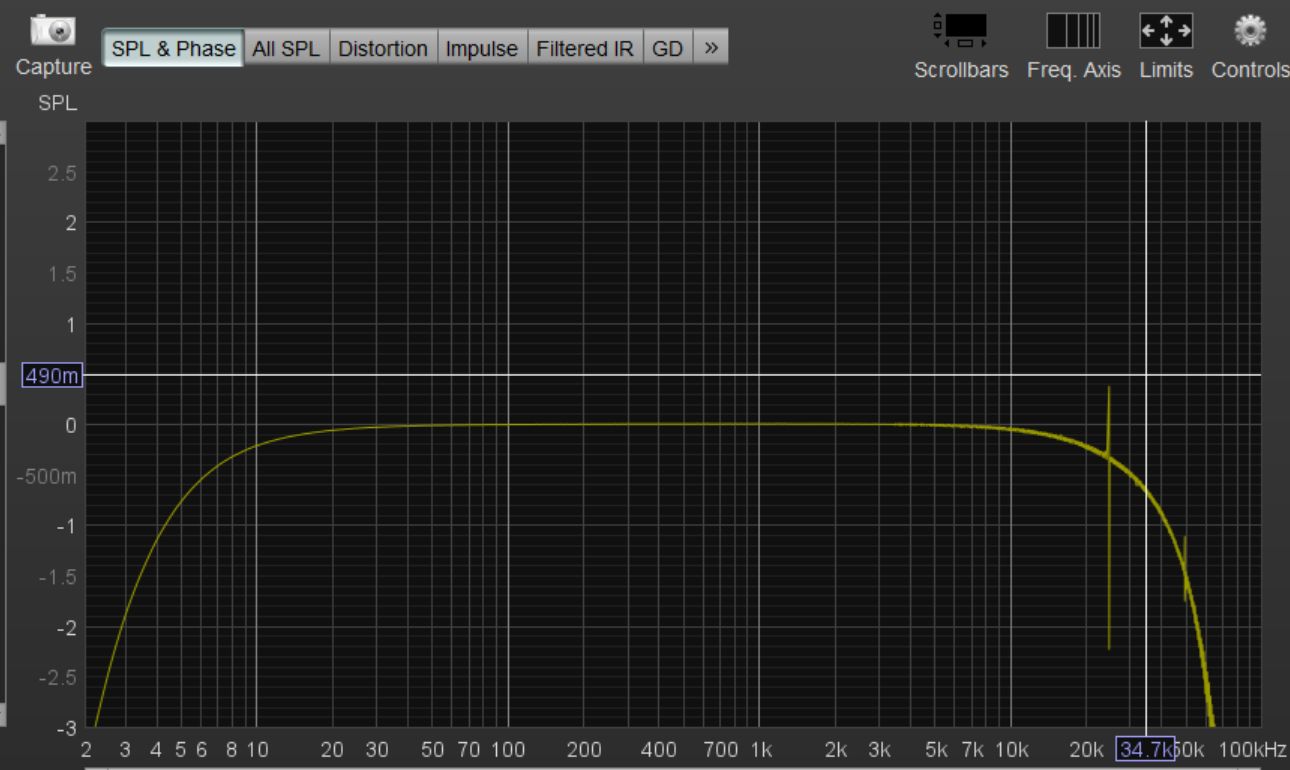This screenshot has height=770, width=1290.
Task: Open Controls gear icon
Action: pyautogui.click(x=1250, y=31)
